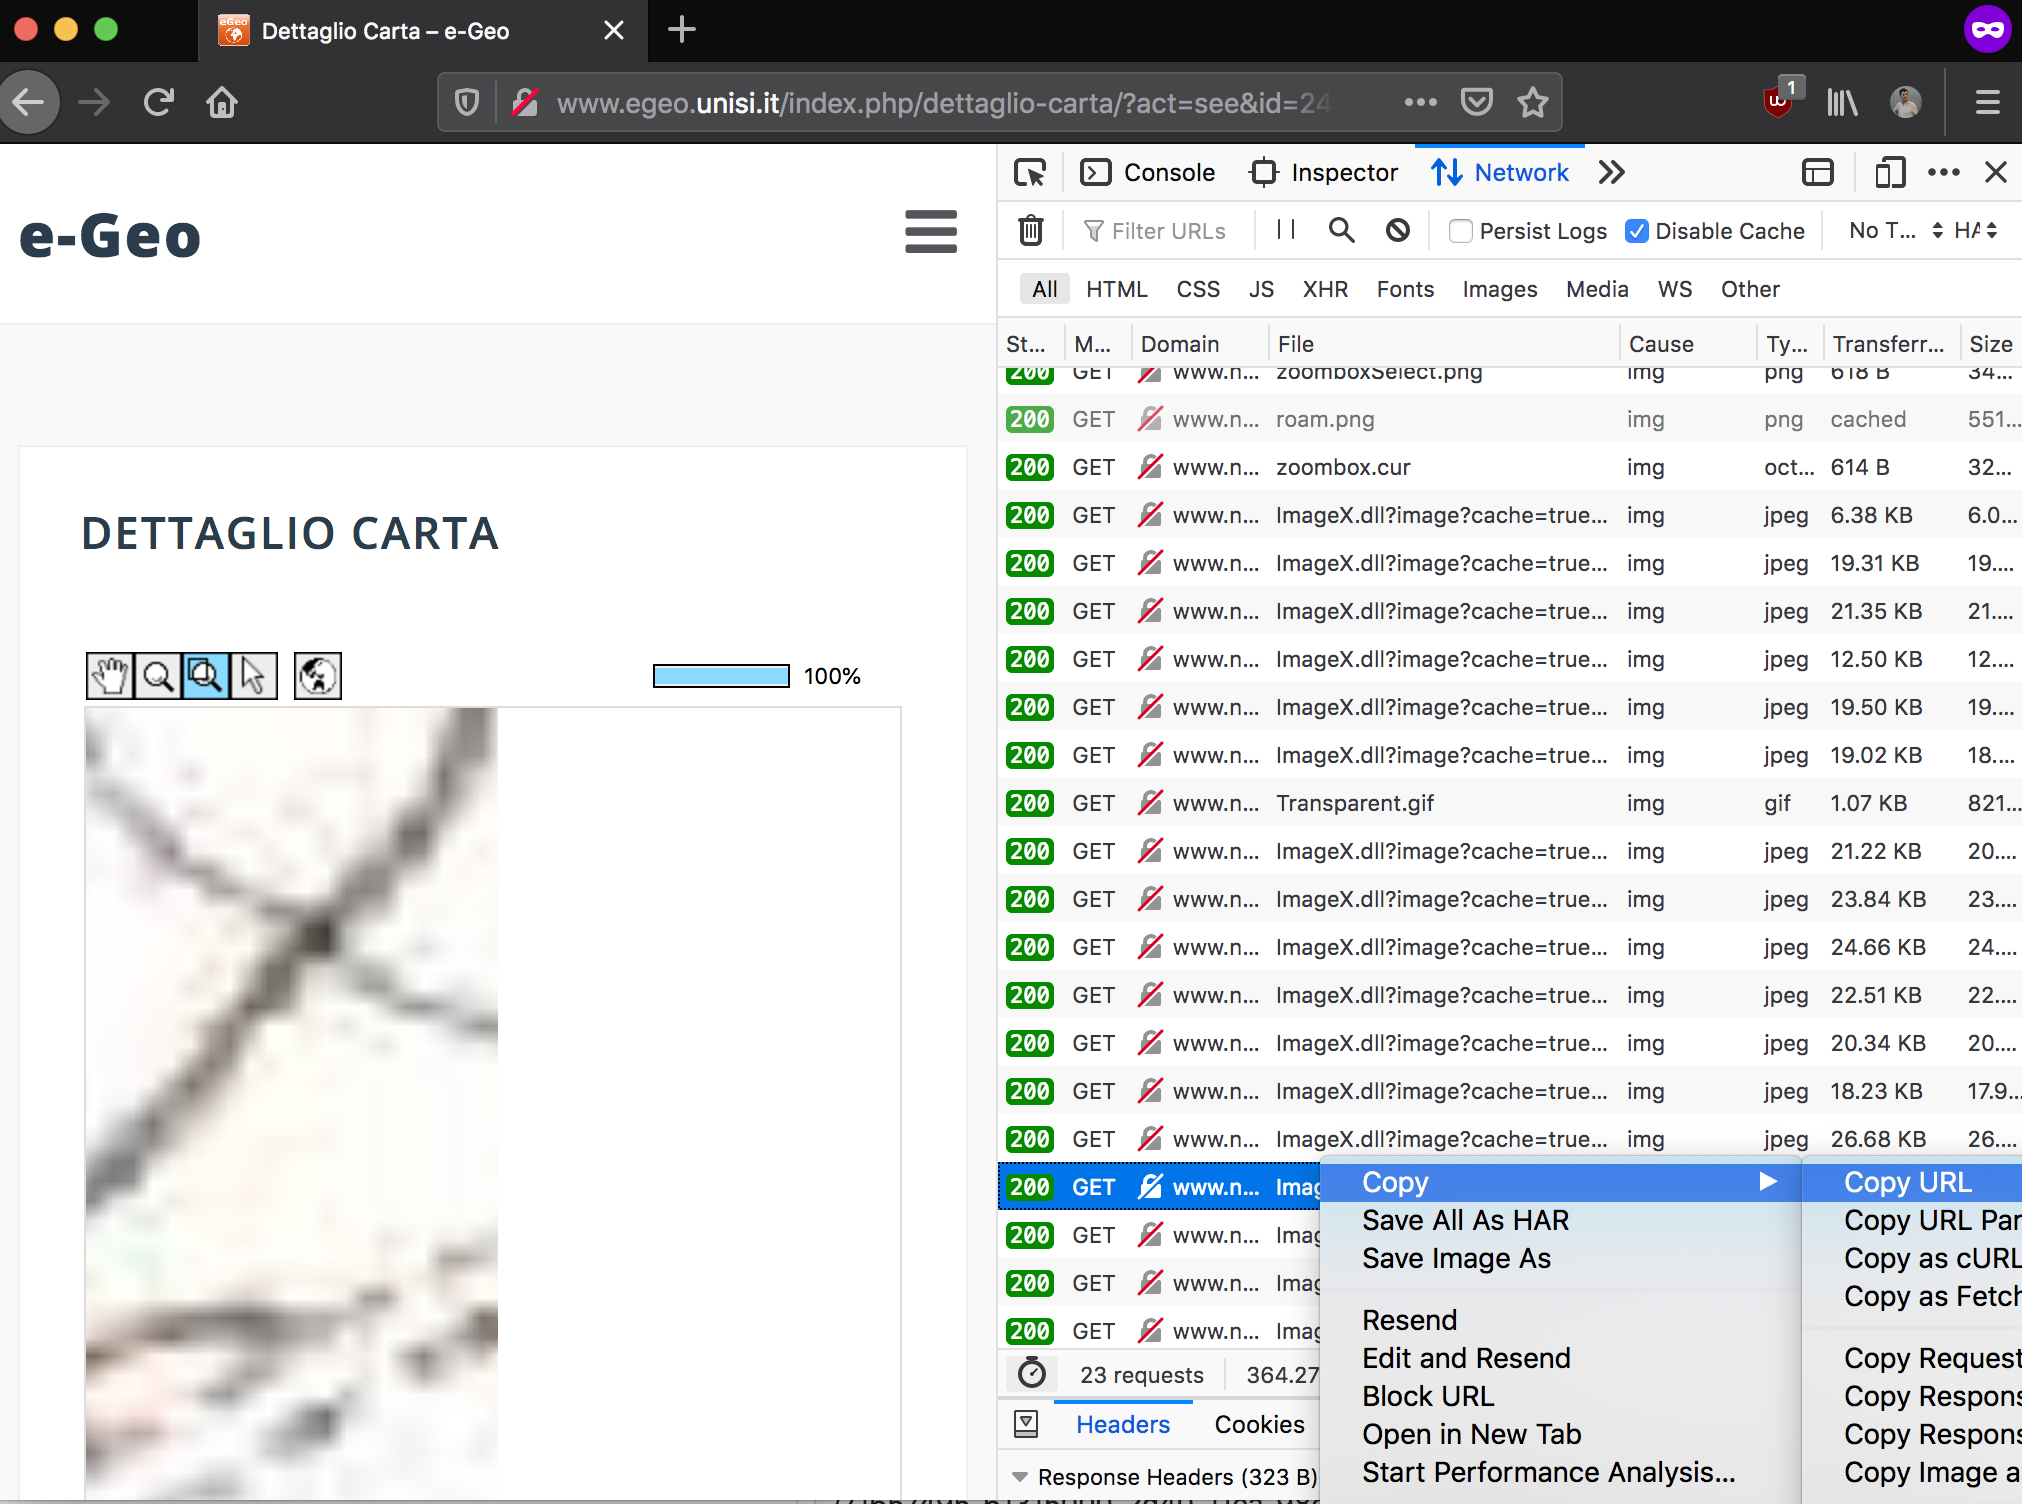2022x1504 pixels.
Task: Go to browser home page
Action: (222, 102)
